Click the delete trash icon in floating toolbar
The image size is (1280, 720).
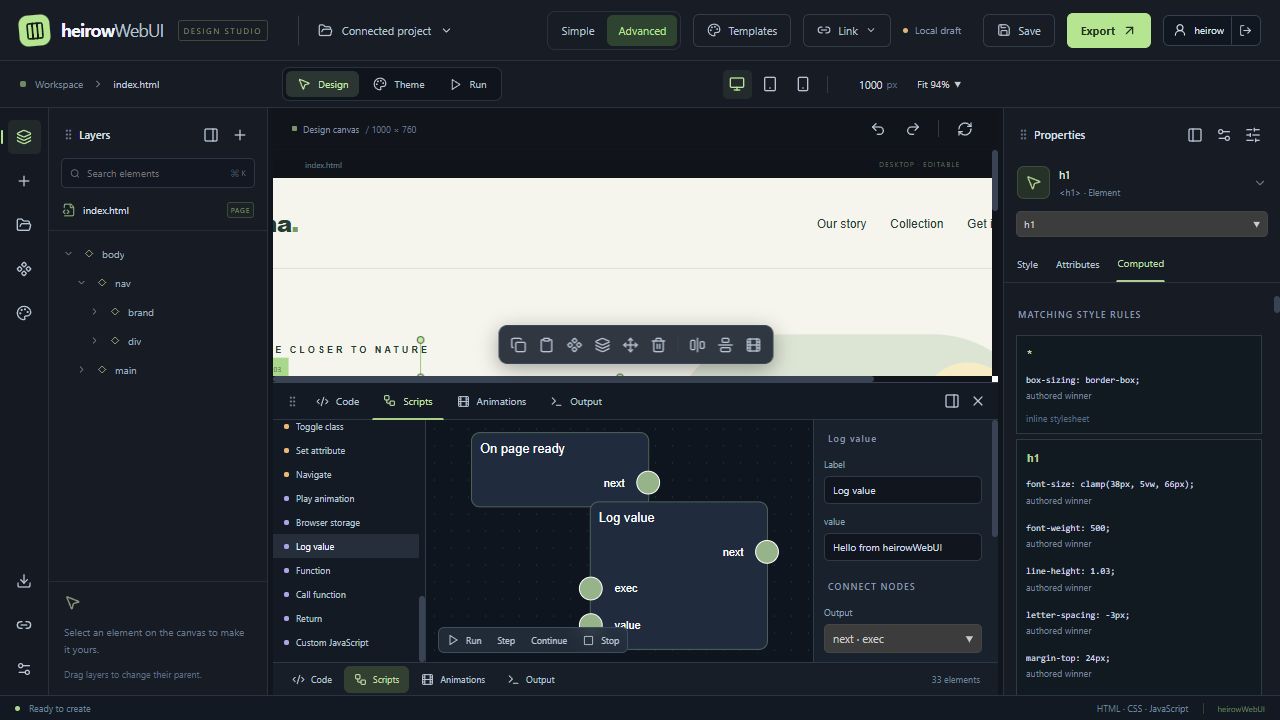point(658,345)
